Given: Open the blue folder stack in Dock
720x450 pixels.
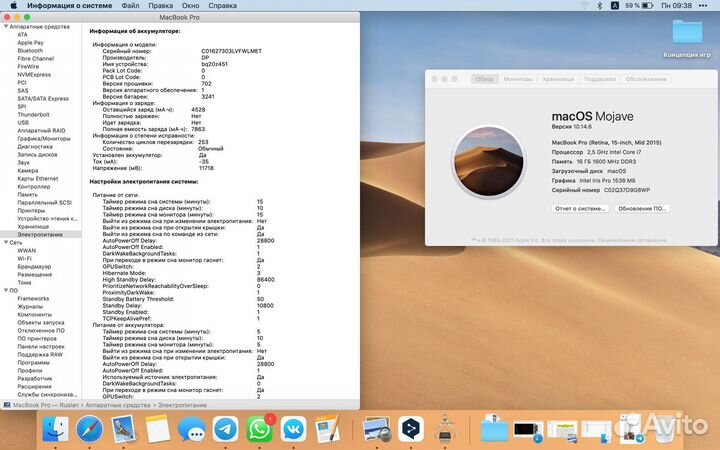Looking at the screenshot, I should (494, 428).
